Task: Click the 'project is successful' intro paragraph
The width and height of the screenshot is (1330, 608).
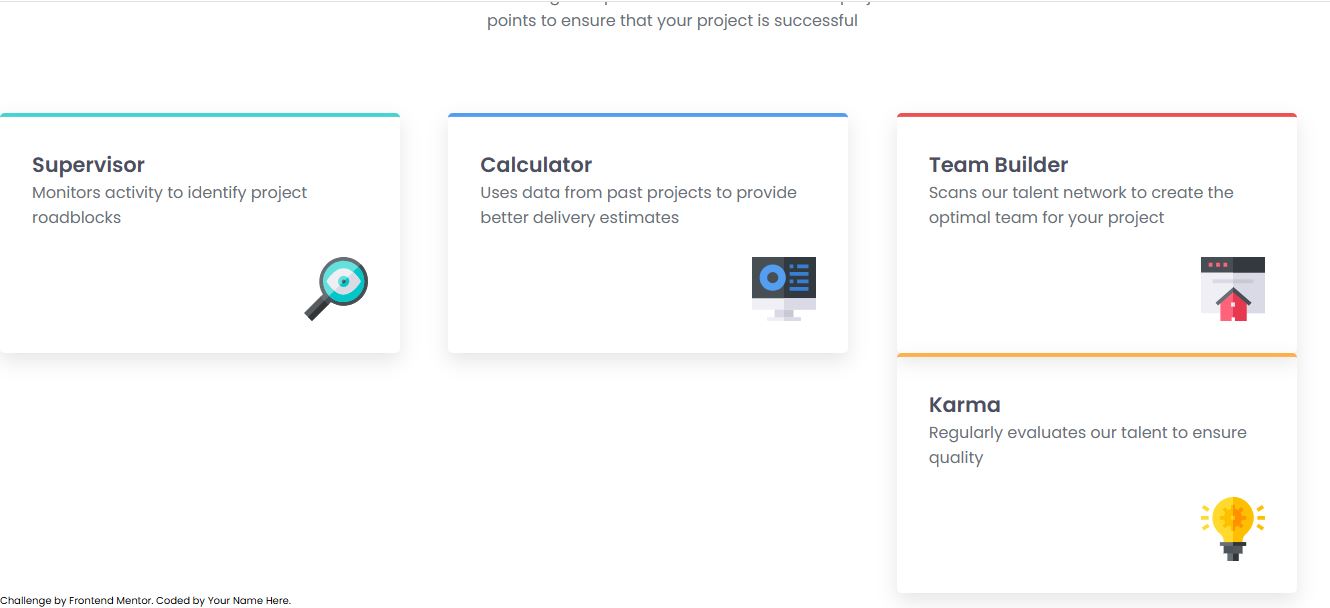Action: tap(672, 20)
